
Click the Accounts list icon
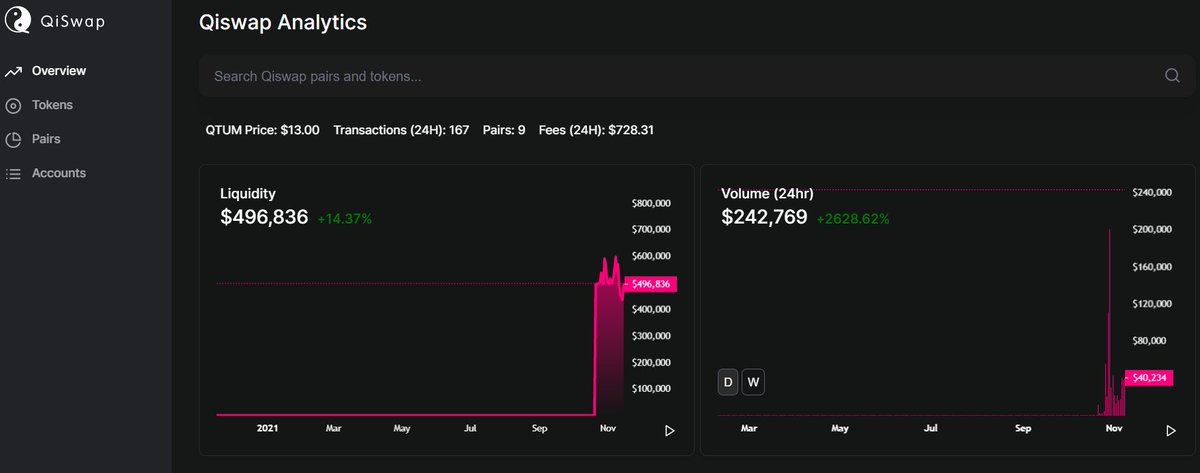(x=13, y=174)
